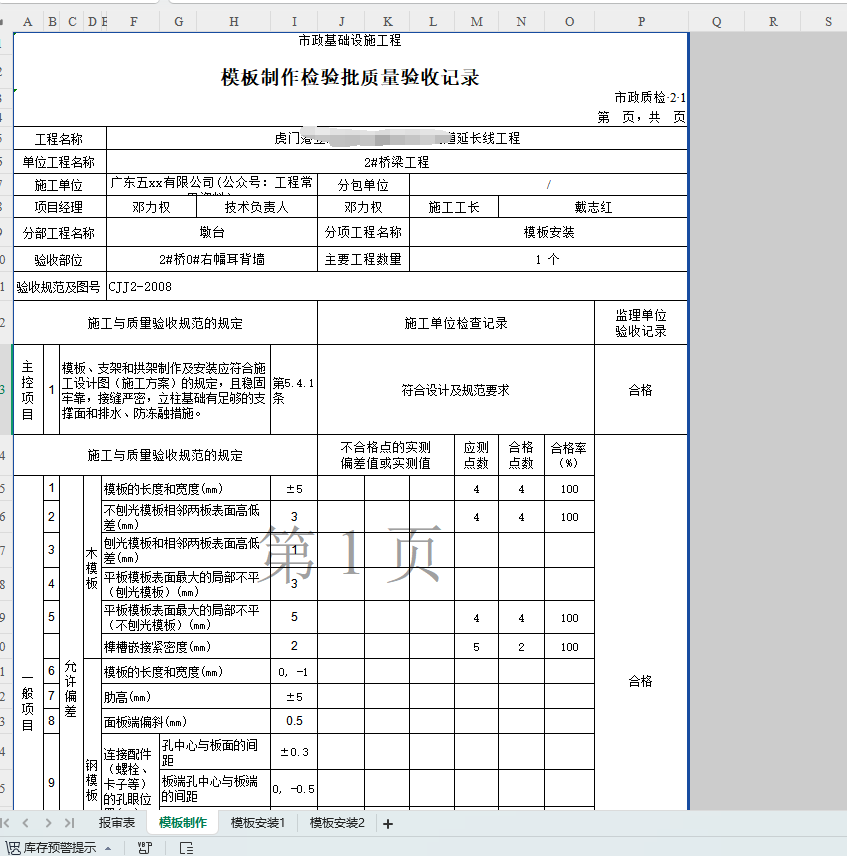
Task: Add a new sheet with plus icon
Action: (388, 824)
